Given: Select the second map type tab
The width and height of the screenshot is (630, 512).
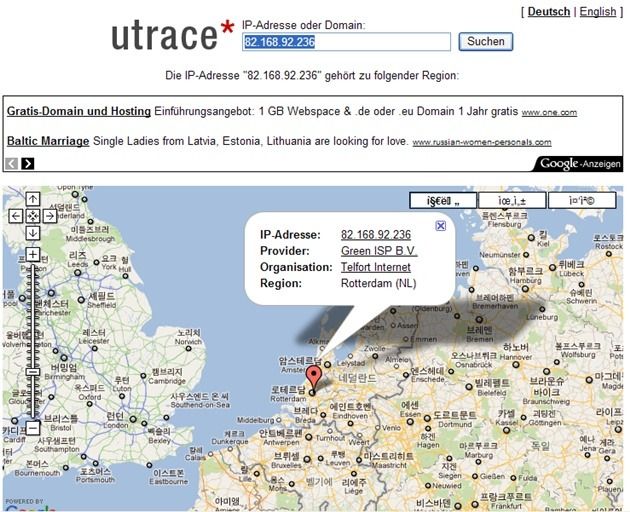Looking at the screenshot, I should click(x=512, y=201).
